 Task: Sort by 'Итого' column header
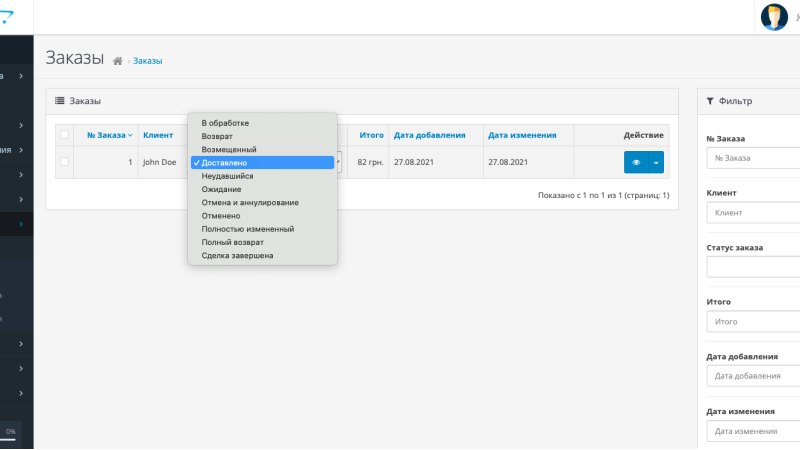point(371,135)
